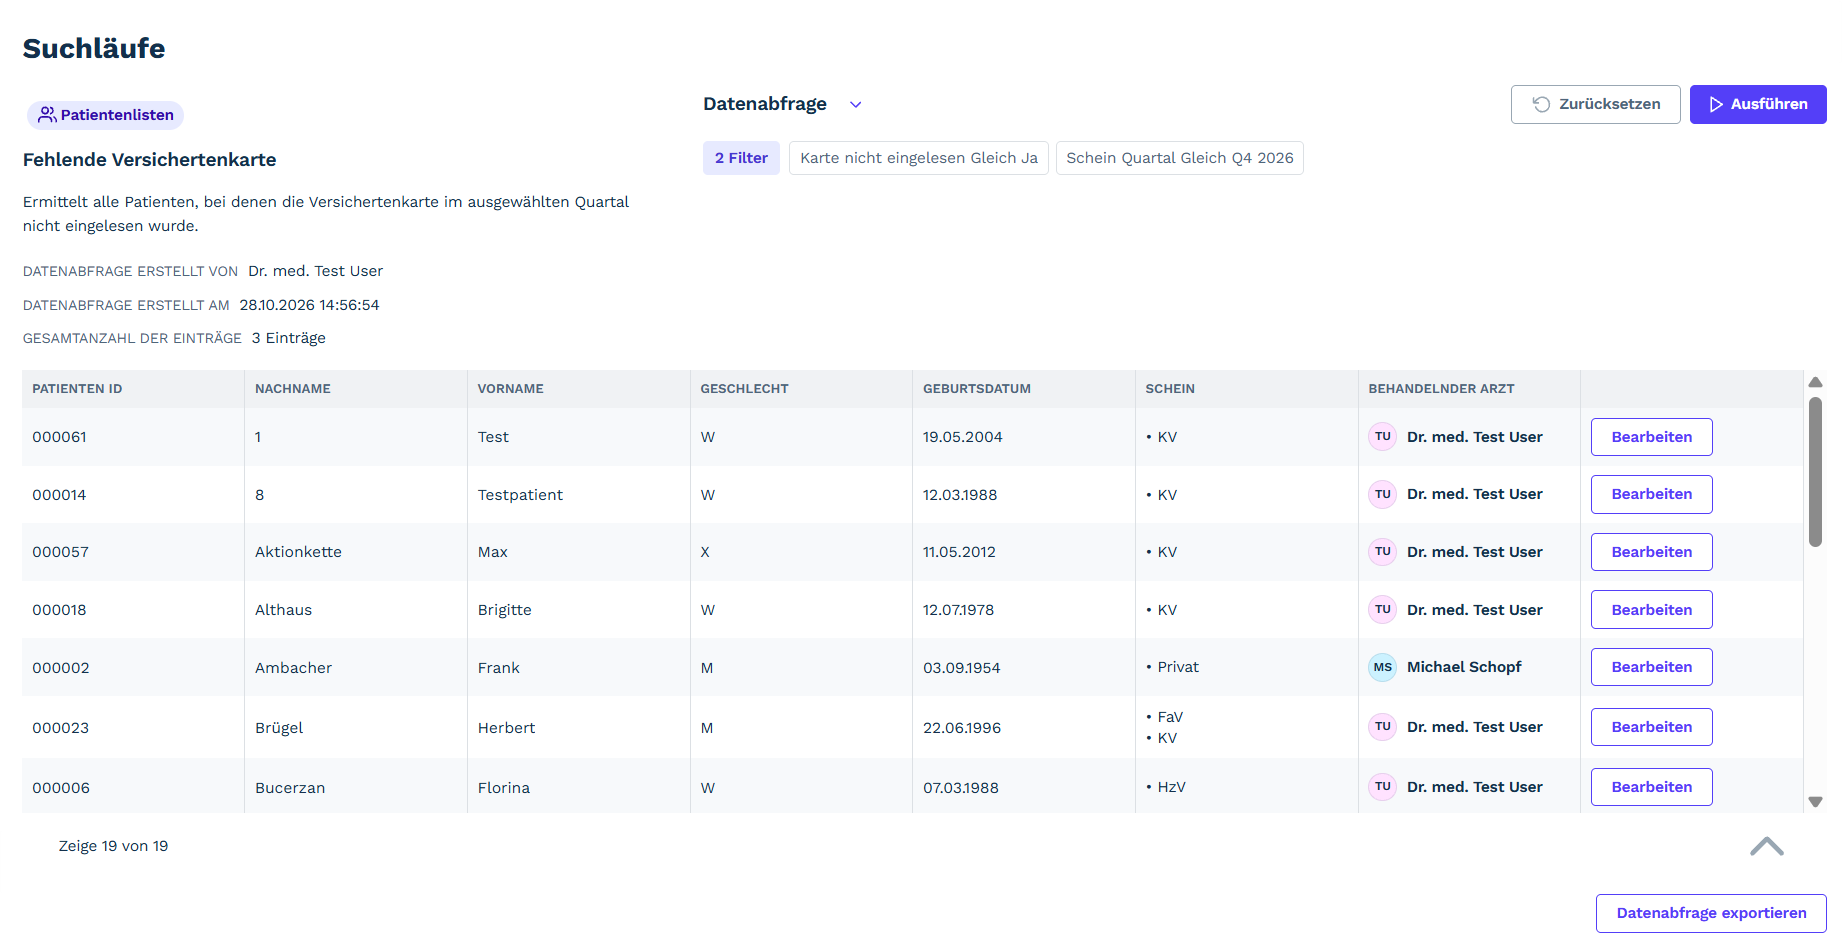
Task: Click Bearbeiten for patient 000014
Action: click(1651, 494)
